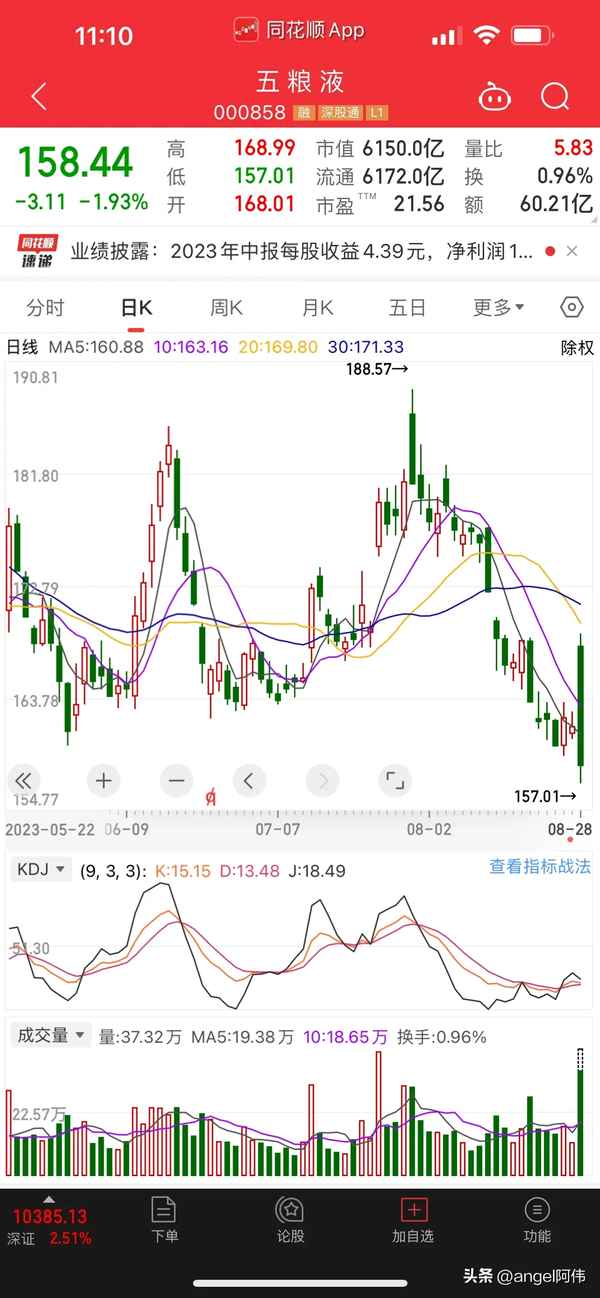Open the robot assistant icon

coord(493,97)
